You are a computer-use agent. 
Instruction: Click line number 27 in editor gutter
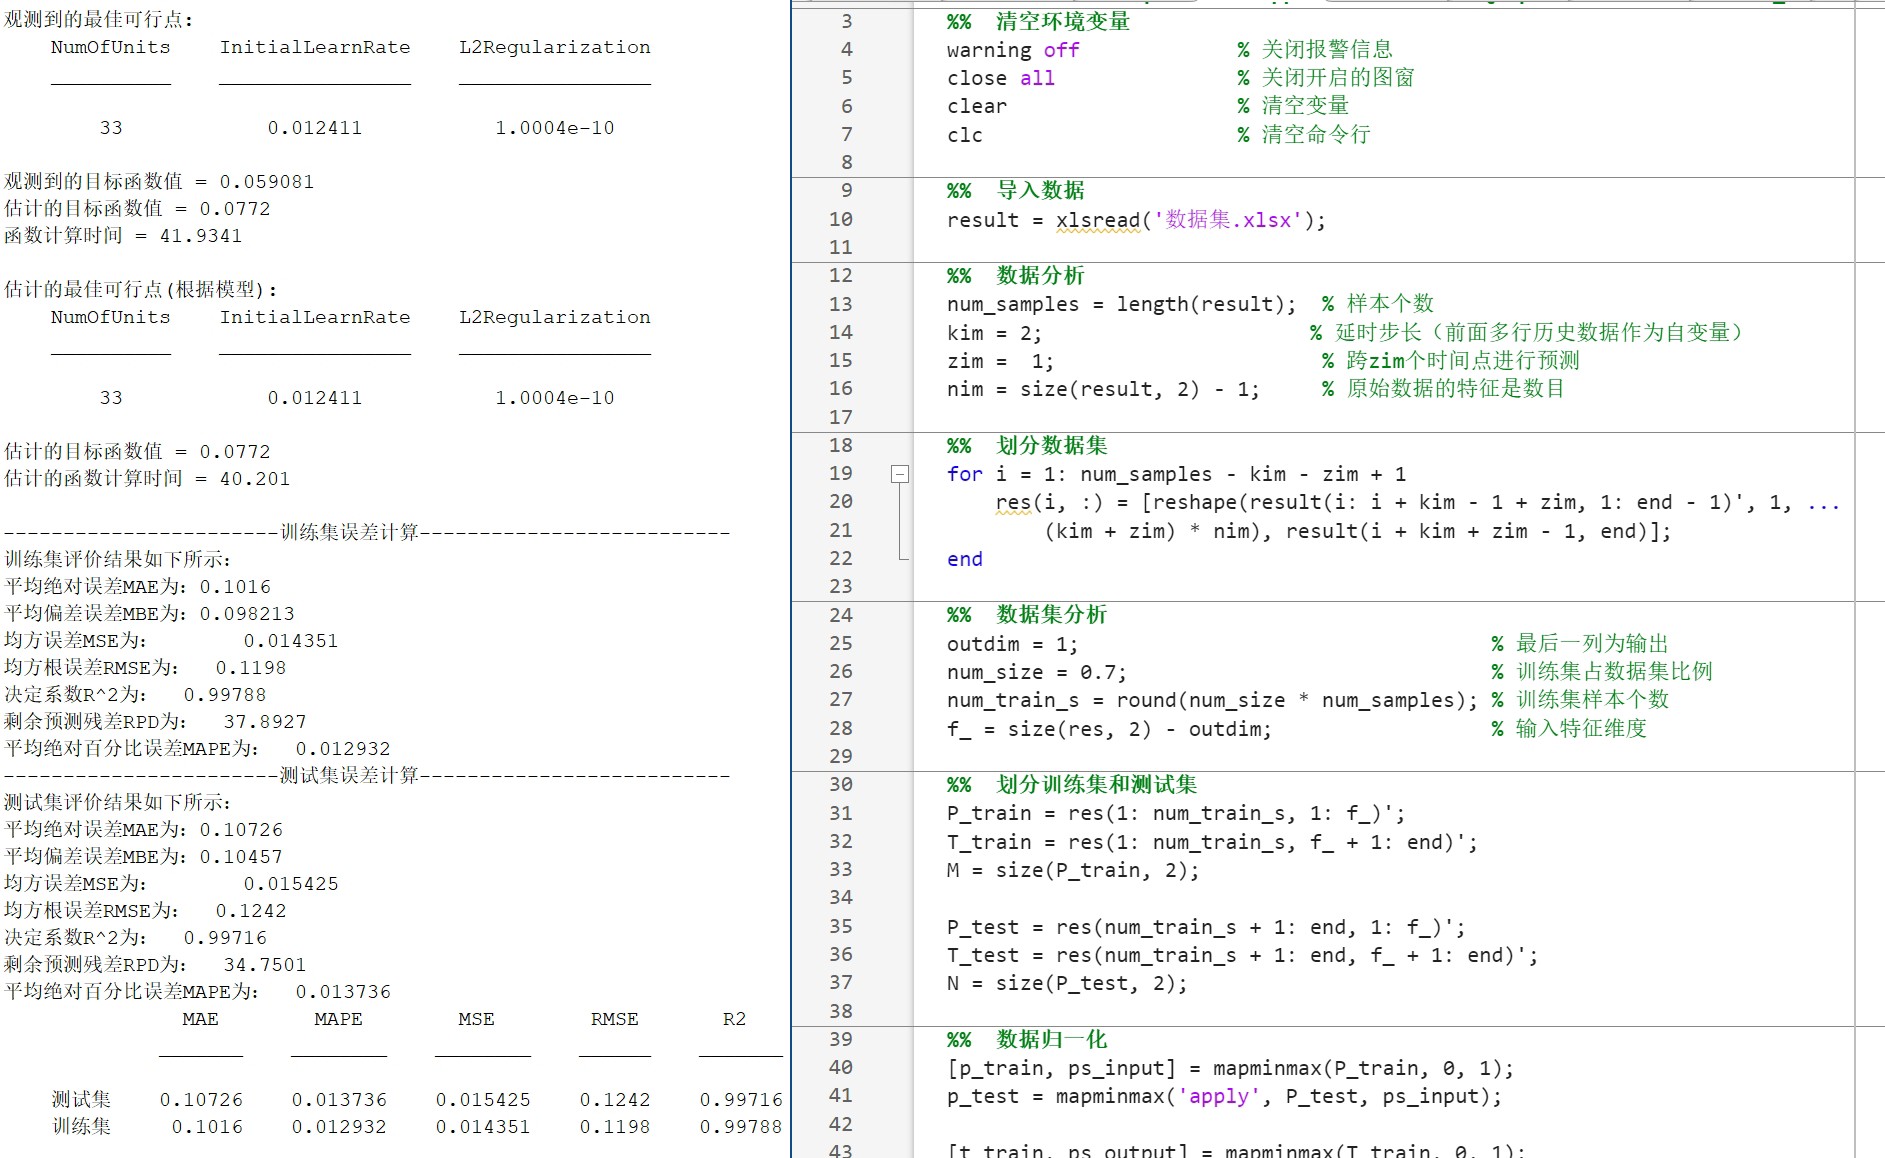coord(841,699)
